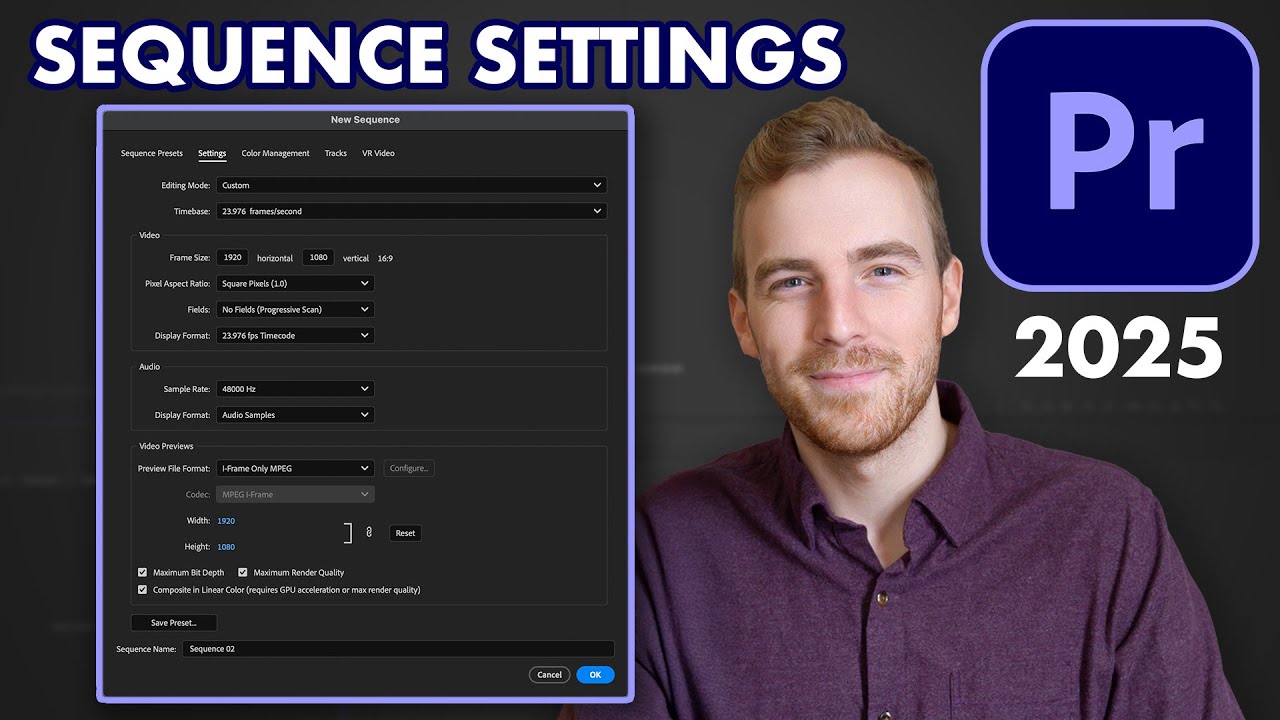Click the chain link icon for preview dimensions

(369, 533)
